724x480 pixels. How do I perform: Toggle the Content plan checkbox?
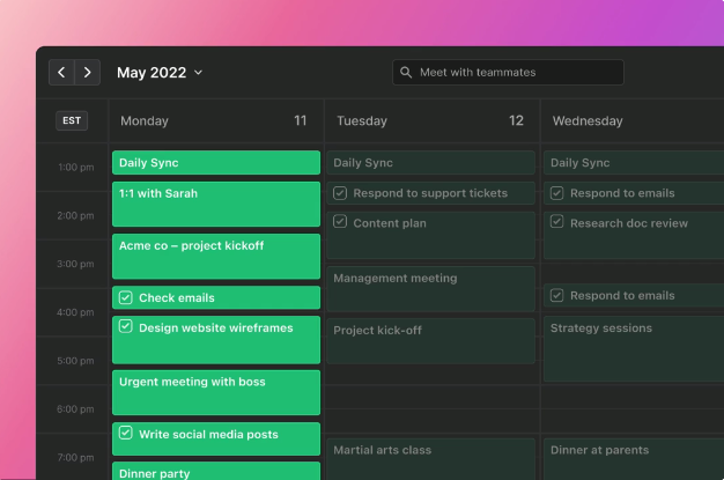(340, 223)
